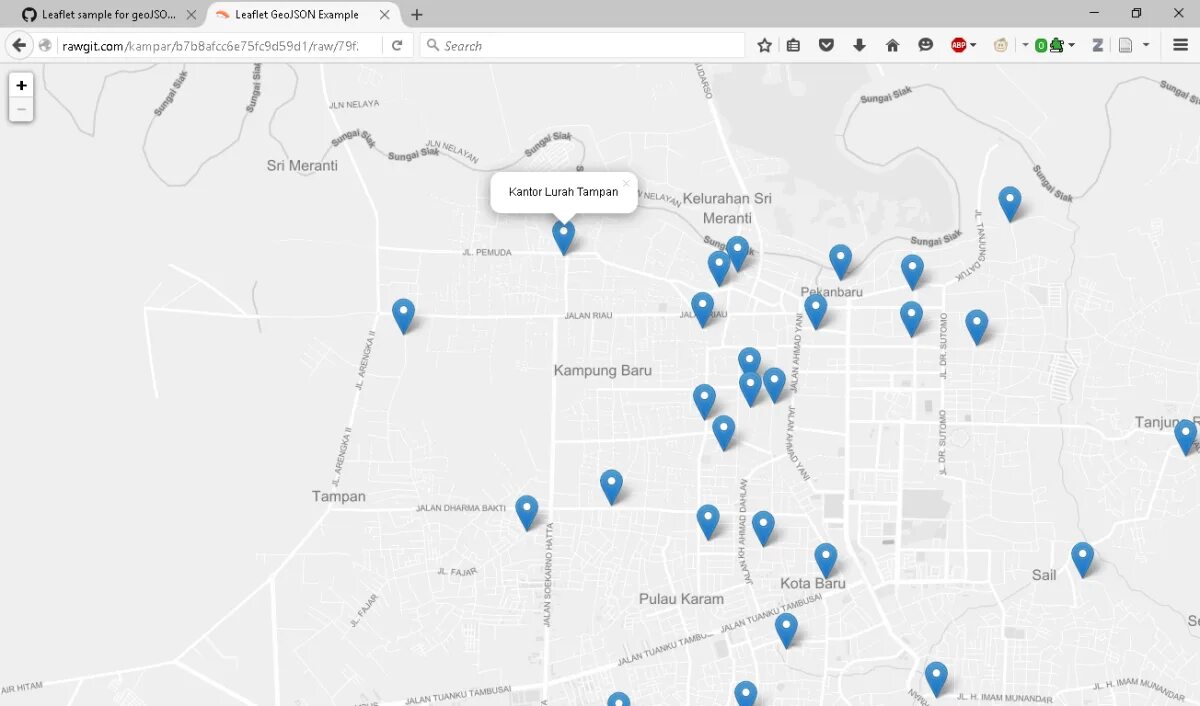Image resolution: width=1200 pixels, height=706 pixels.
Task: Select the marker beside JL. Arengka II
Action: [x=403, y=315]
